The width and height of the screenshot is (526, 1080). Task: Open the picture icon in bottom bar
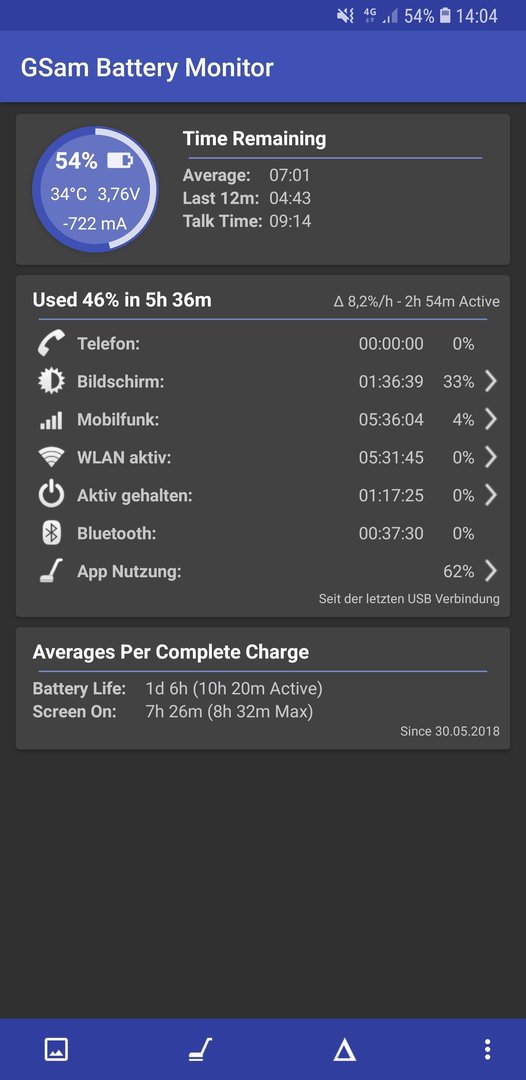(x=56, y=1050)
